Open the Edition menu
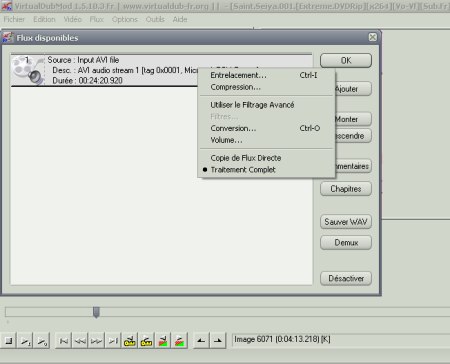The image size is (450, 364). [44, 19]
